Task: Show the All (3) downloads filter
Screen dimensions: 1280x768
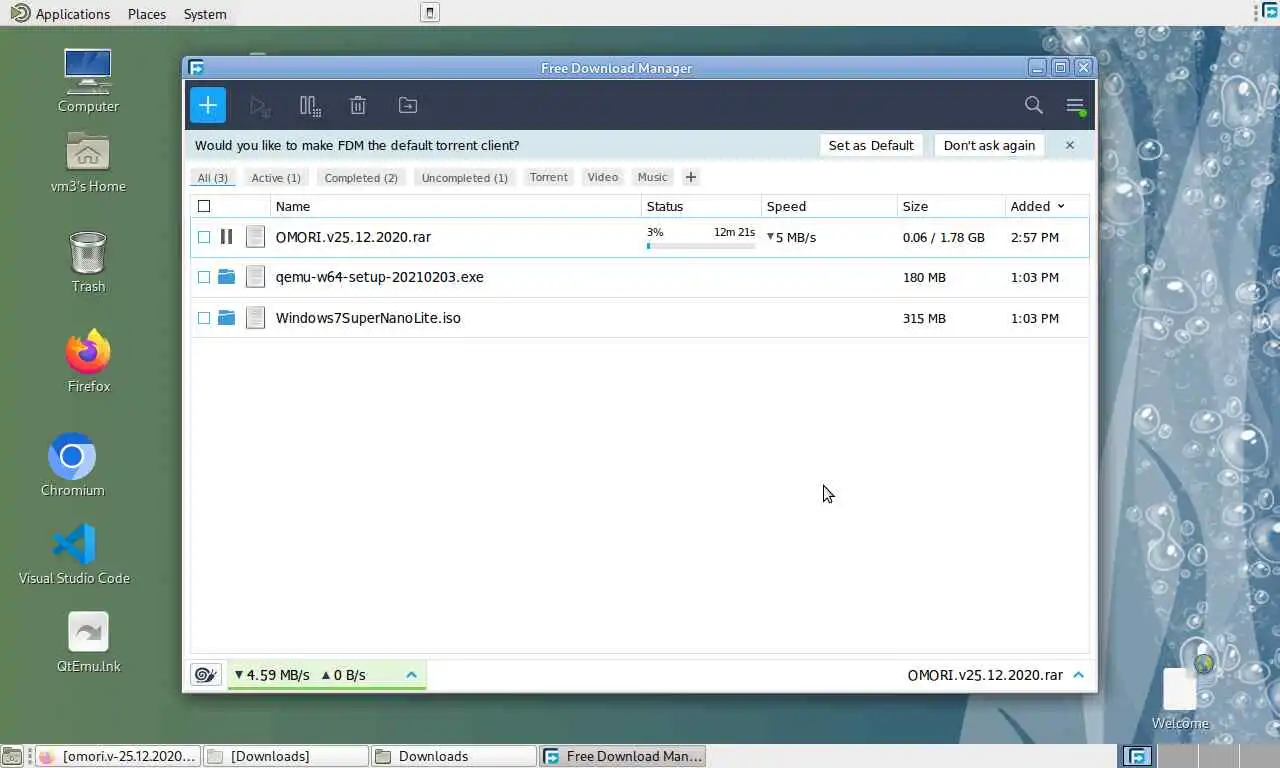Action: pos(212,178)
